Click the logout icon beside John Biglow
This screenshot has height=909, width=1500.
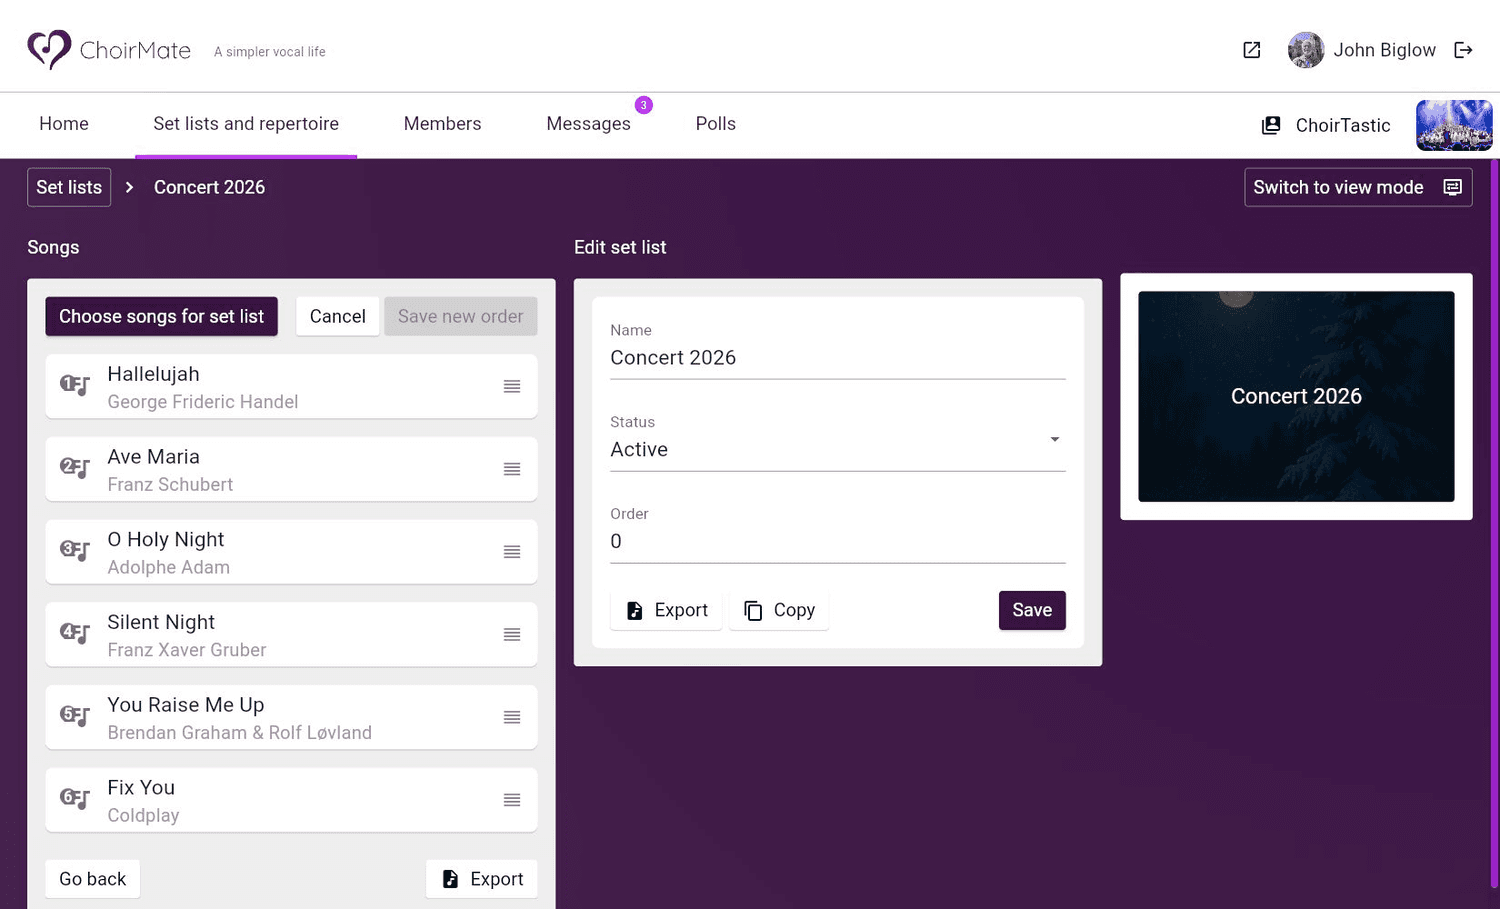tap(1463, 50)
